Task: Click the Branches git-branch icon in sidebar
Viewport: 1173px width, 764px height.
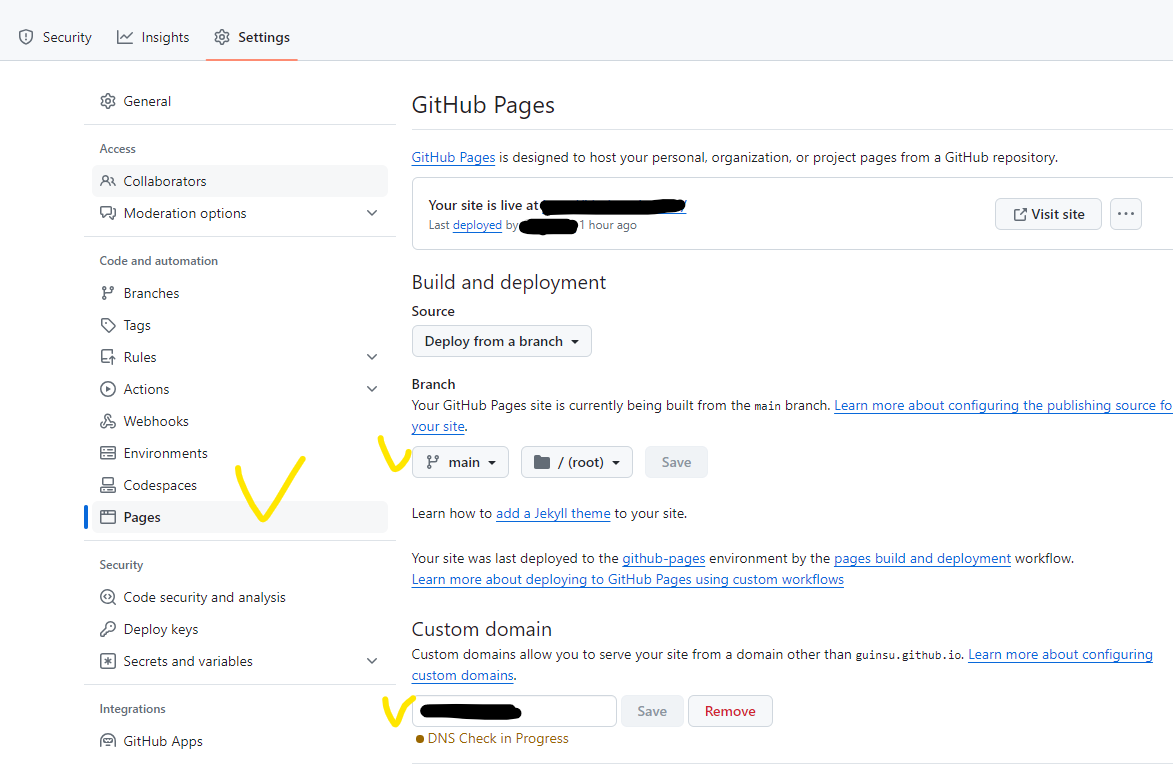Action: click(108, 293)
